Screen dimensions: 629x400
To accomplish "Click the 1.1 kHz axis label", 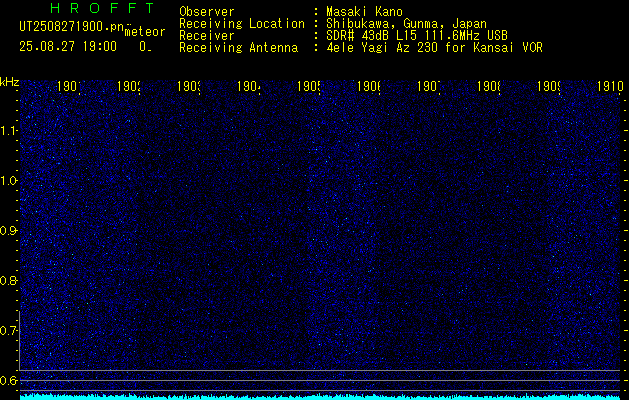I will [x=8, y=130].
